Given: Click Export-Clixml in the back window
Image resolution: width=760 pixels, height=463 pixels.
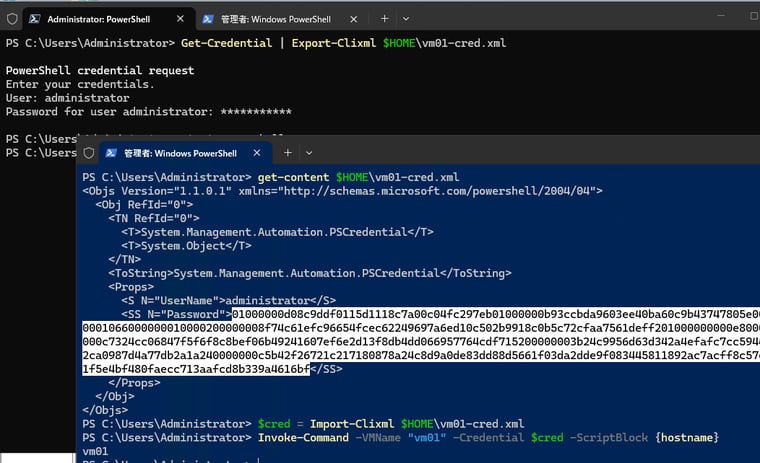Looking at the screenshot, I should coord(333,43).
